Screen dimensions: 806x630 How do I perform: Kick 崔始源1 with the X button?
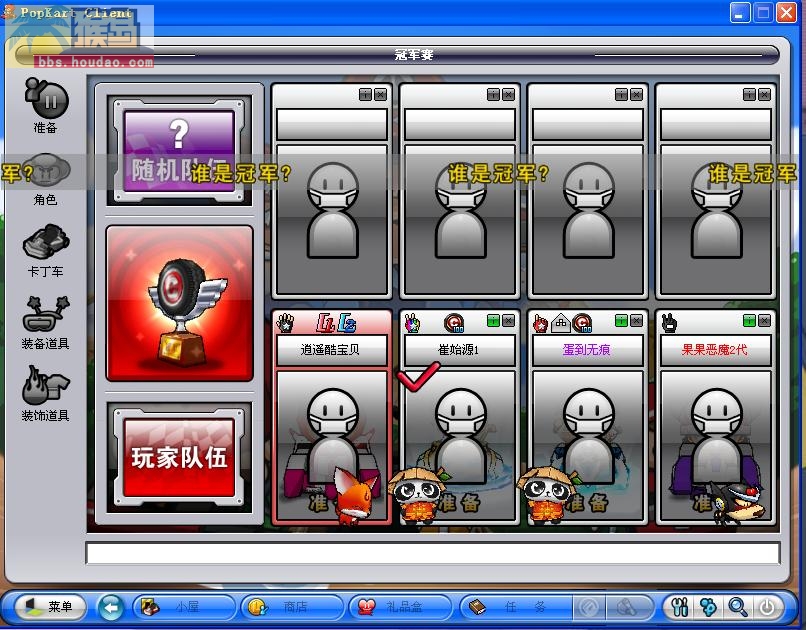point(508,321)
